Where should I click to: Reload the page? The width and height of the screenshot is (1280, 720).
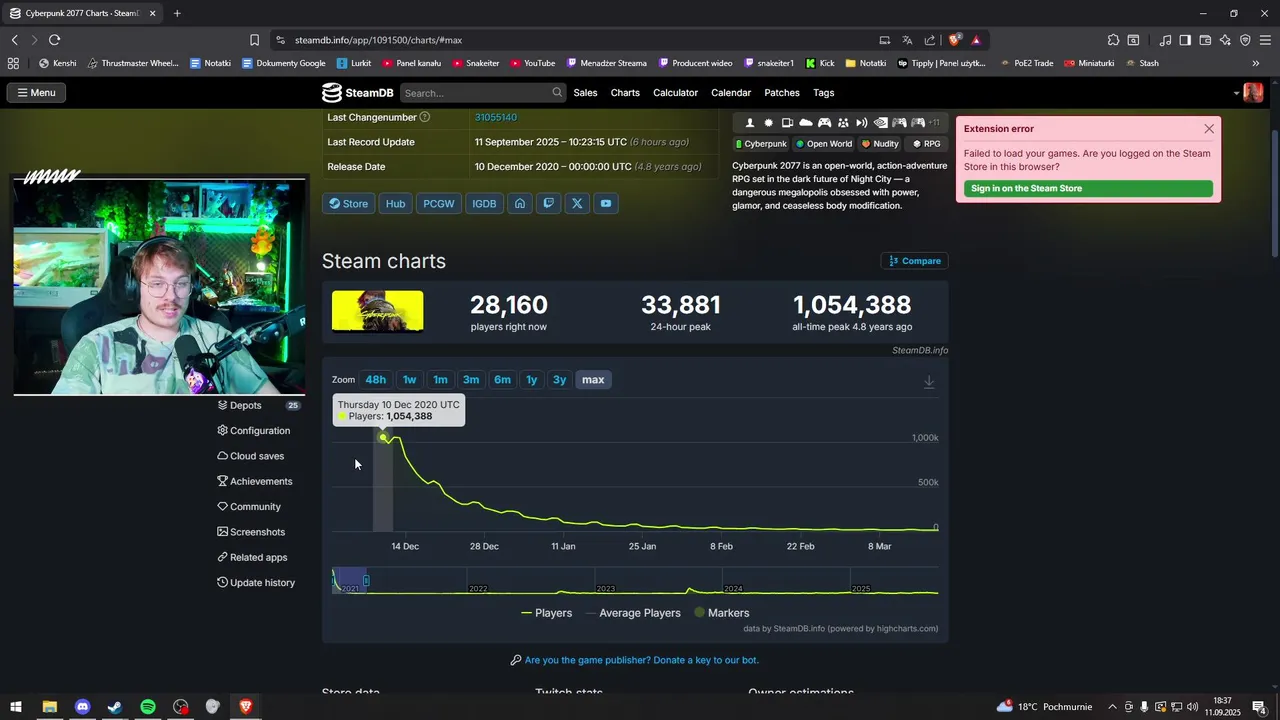[x=54, y=40]
